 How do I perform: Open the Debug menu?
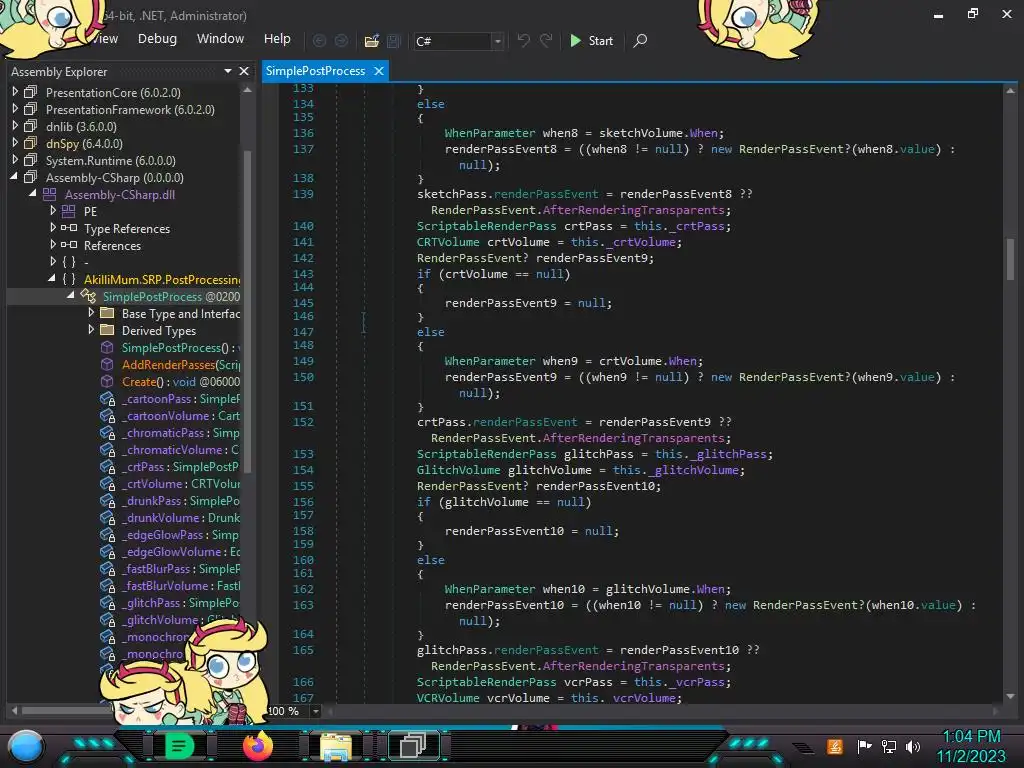pyautogui.click(x=157, y=39)
